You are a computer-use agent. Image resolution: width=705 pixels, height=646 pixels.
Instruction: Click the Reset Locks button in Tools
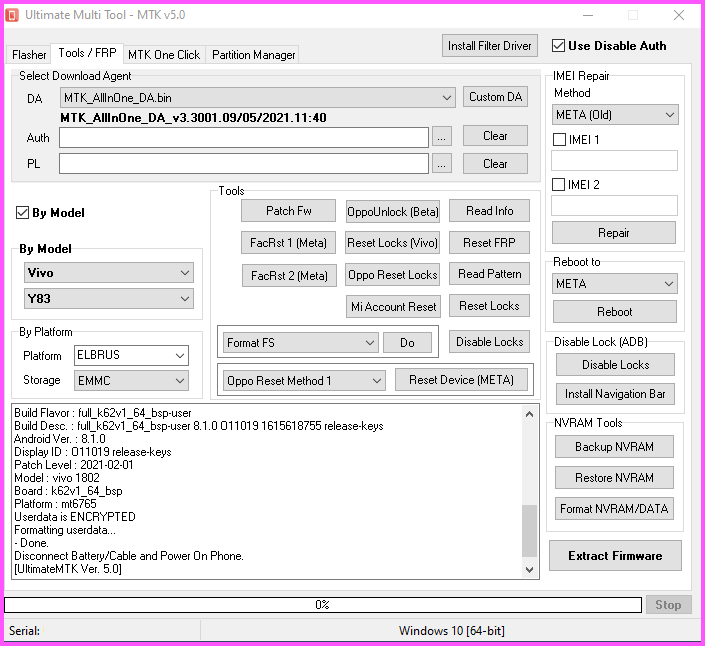(489, 306)
